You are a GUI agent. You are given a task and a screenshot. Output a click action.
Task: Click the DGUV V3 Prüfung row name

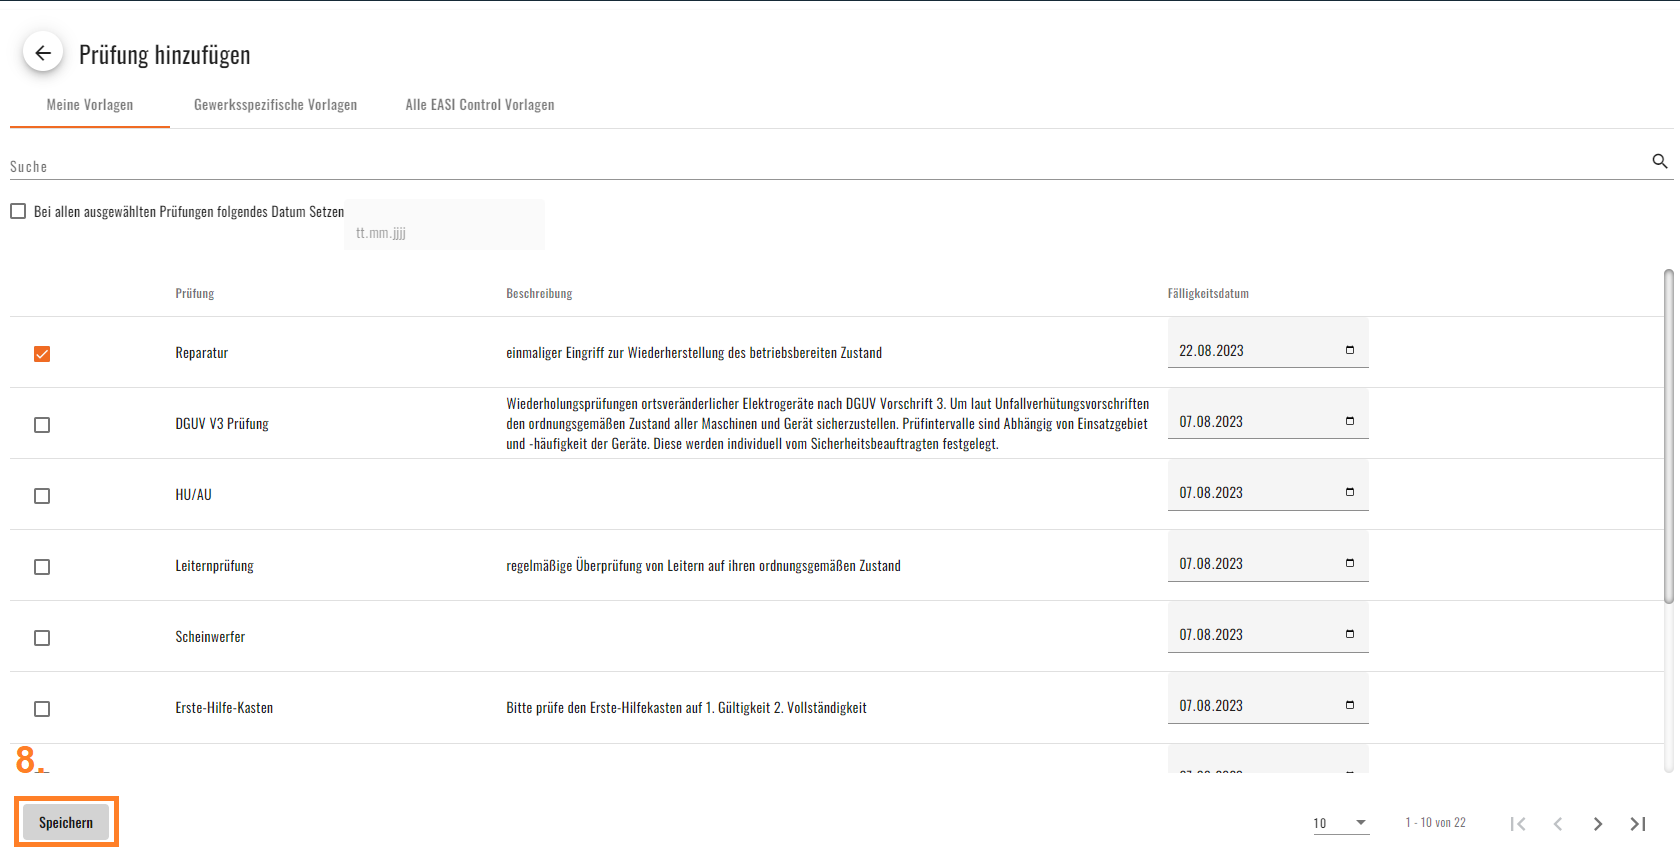click(x=222, y=424)
